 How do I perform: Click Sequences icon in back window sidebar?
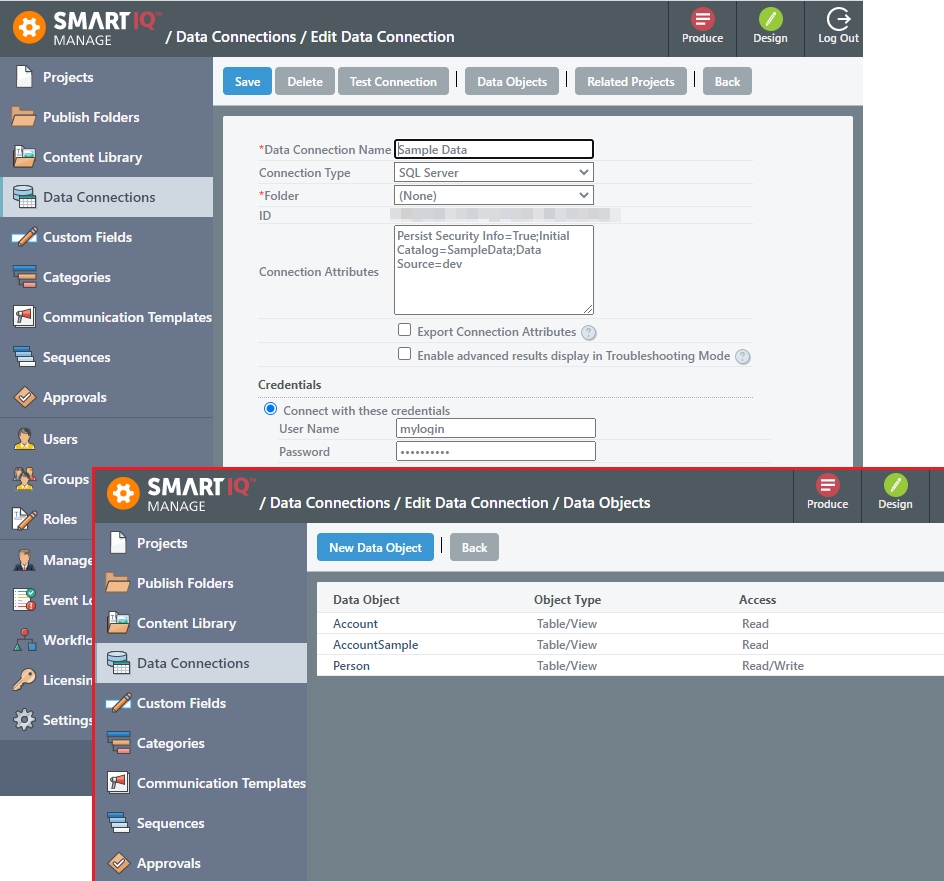pyautogui.click(x=24, y=357)
